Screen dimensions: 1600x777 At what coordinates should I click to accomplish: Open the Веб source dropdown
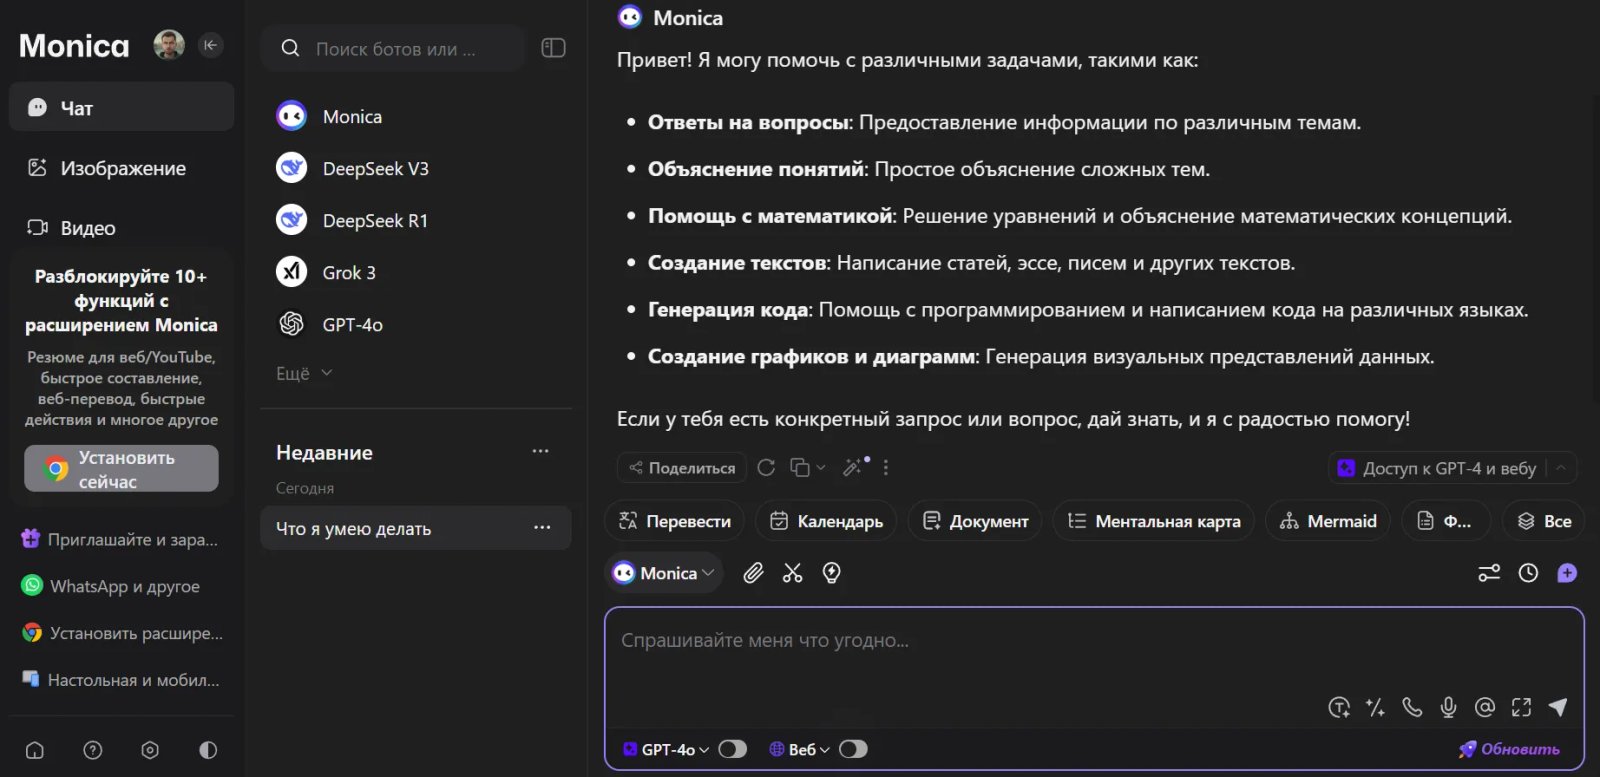pos(799,749)
